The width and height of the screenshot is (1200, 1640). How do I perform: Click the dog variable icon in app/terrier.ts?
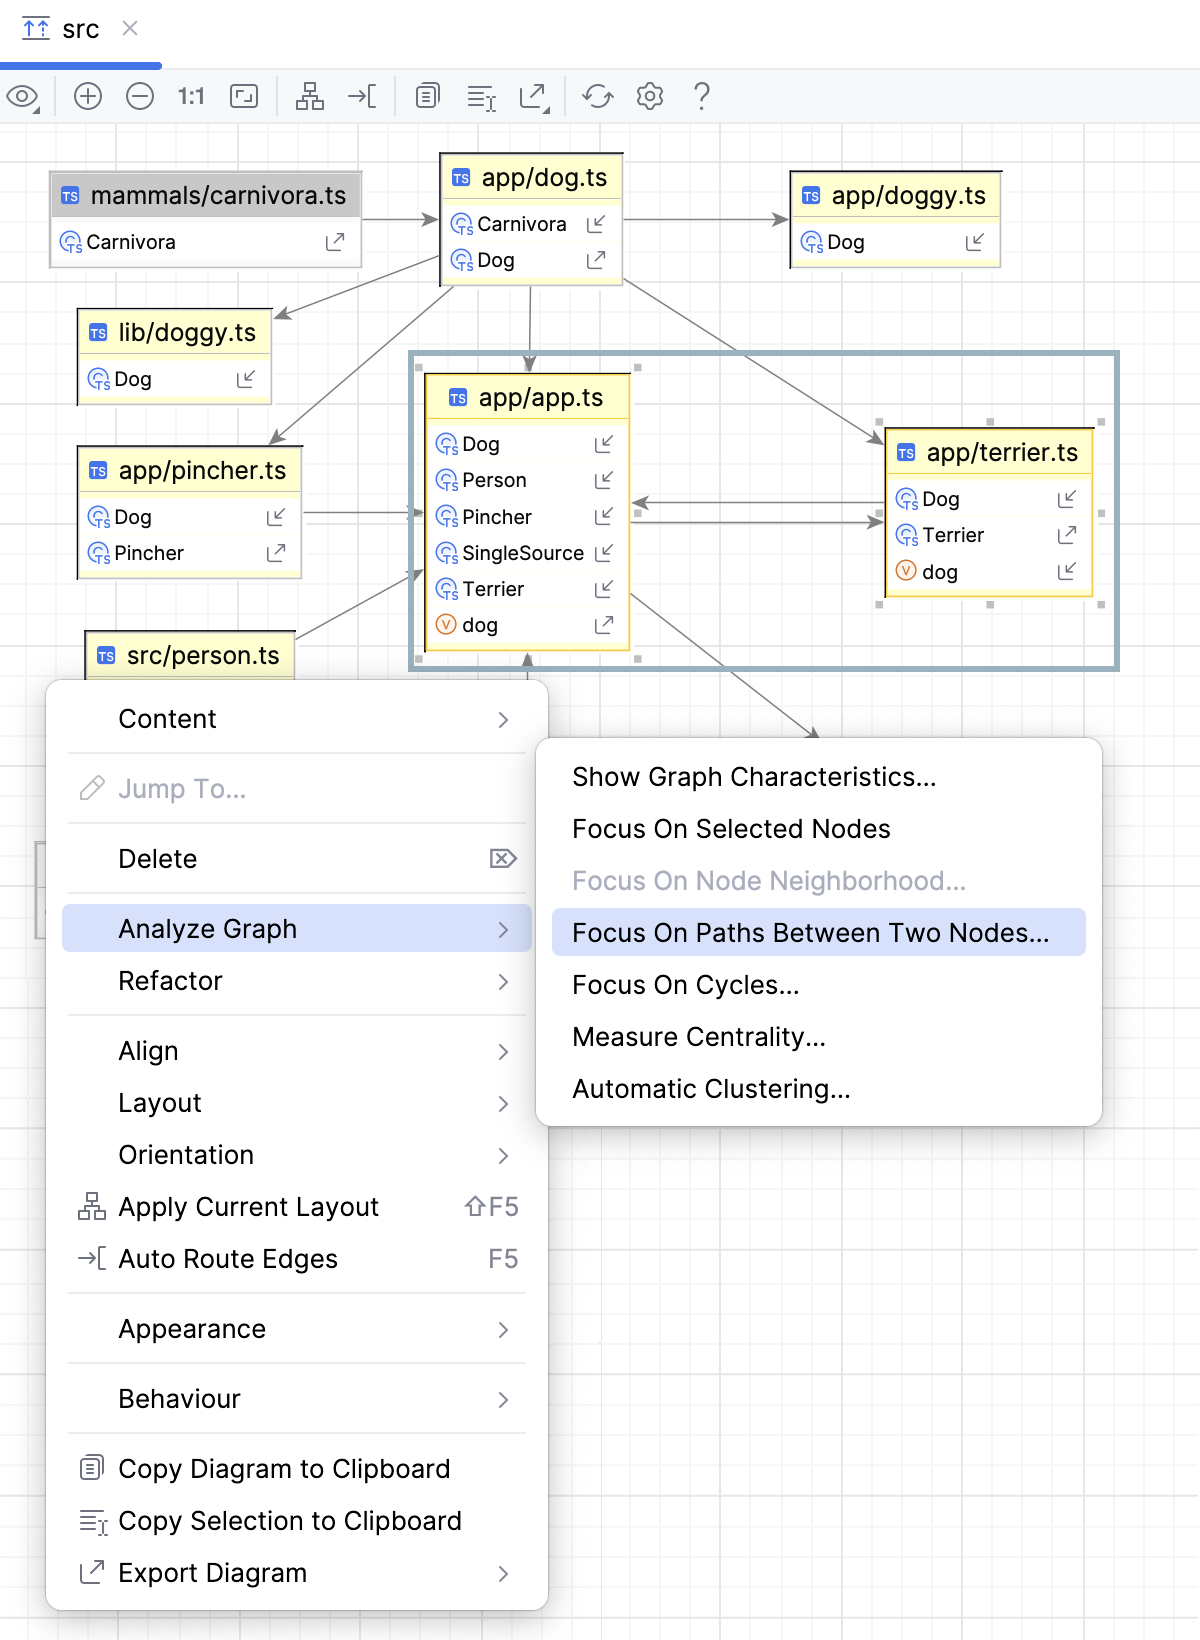[906, 571]
